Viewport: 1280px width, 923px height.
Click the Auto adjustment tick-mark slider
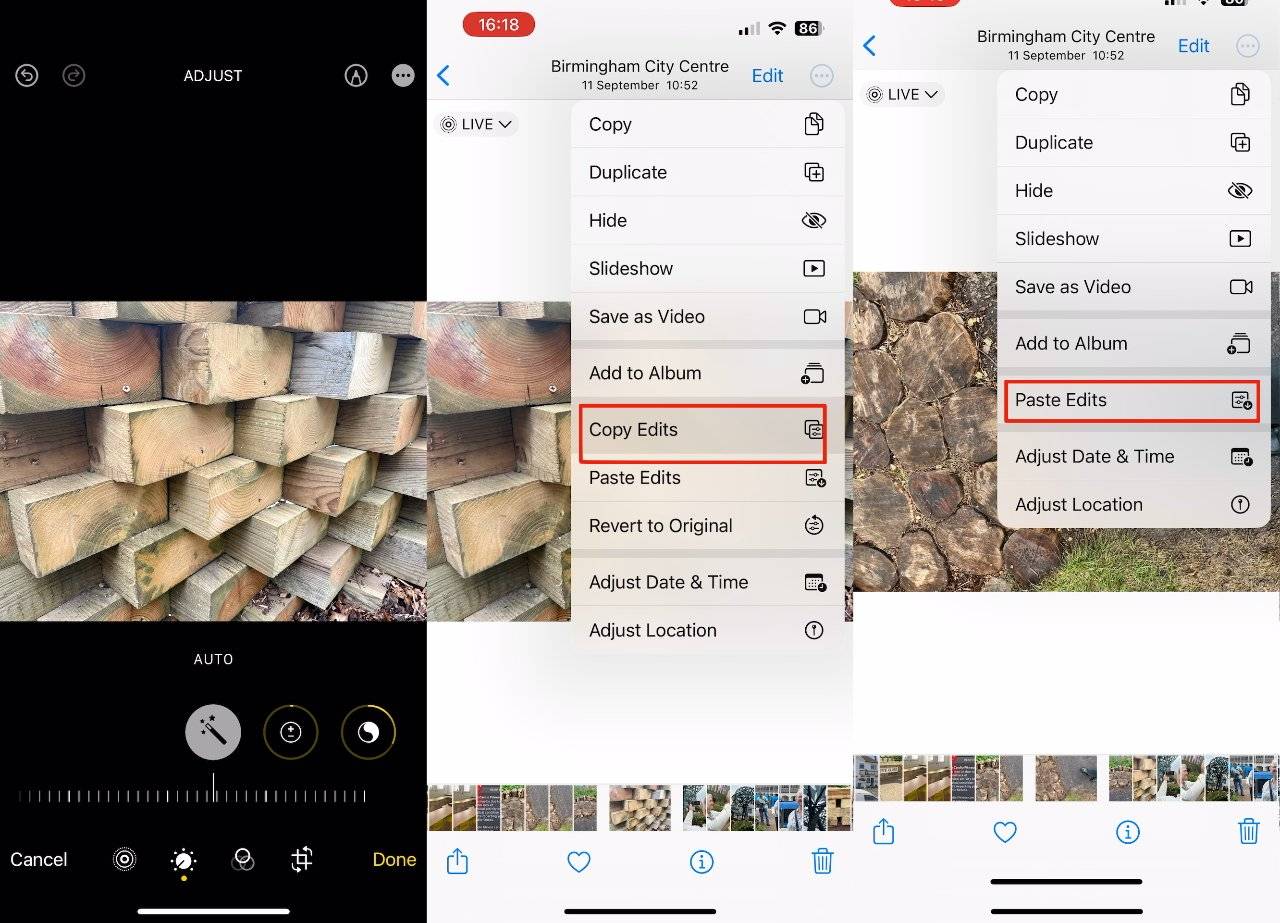click(x=192, y=795)
